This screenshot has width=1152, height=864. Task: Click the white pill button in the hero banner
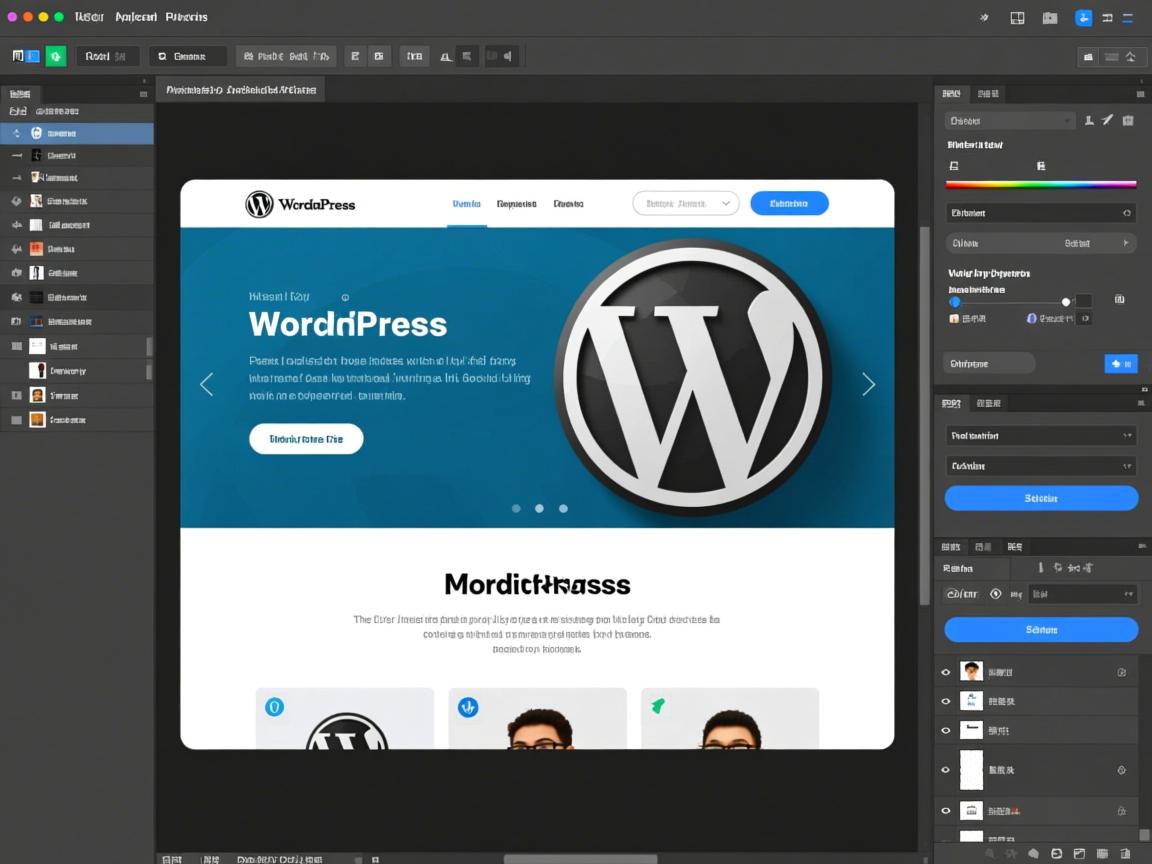306,439
